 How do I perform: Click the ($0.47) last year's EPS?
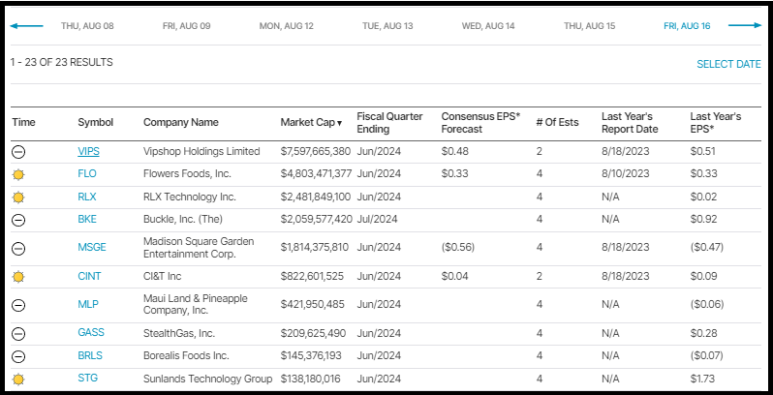[707, 248]
